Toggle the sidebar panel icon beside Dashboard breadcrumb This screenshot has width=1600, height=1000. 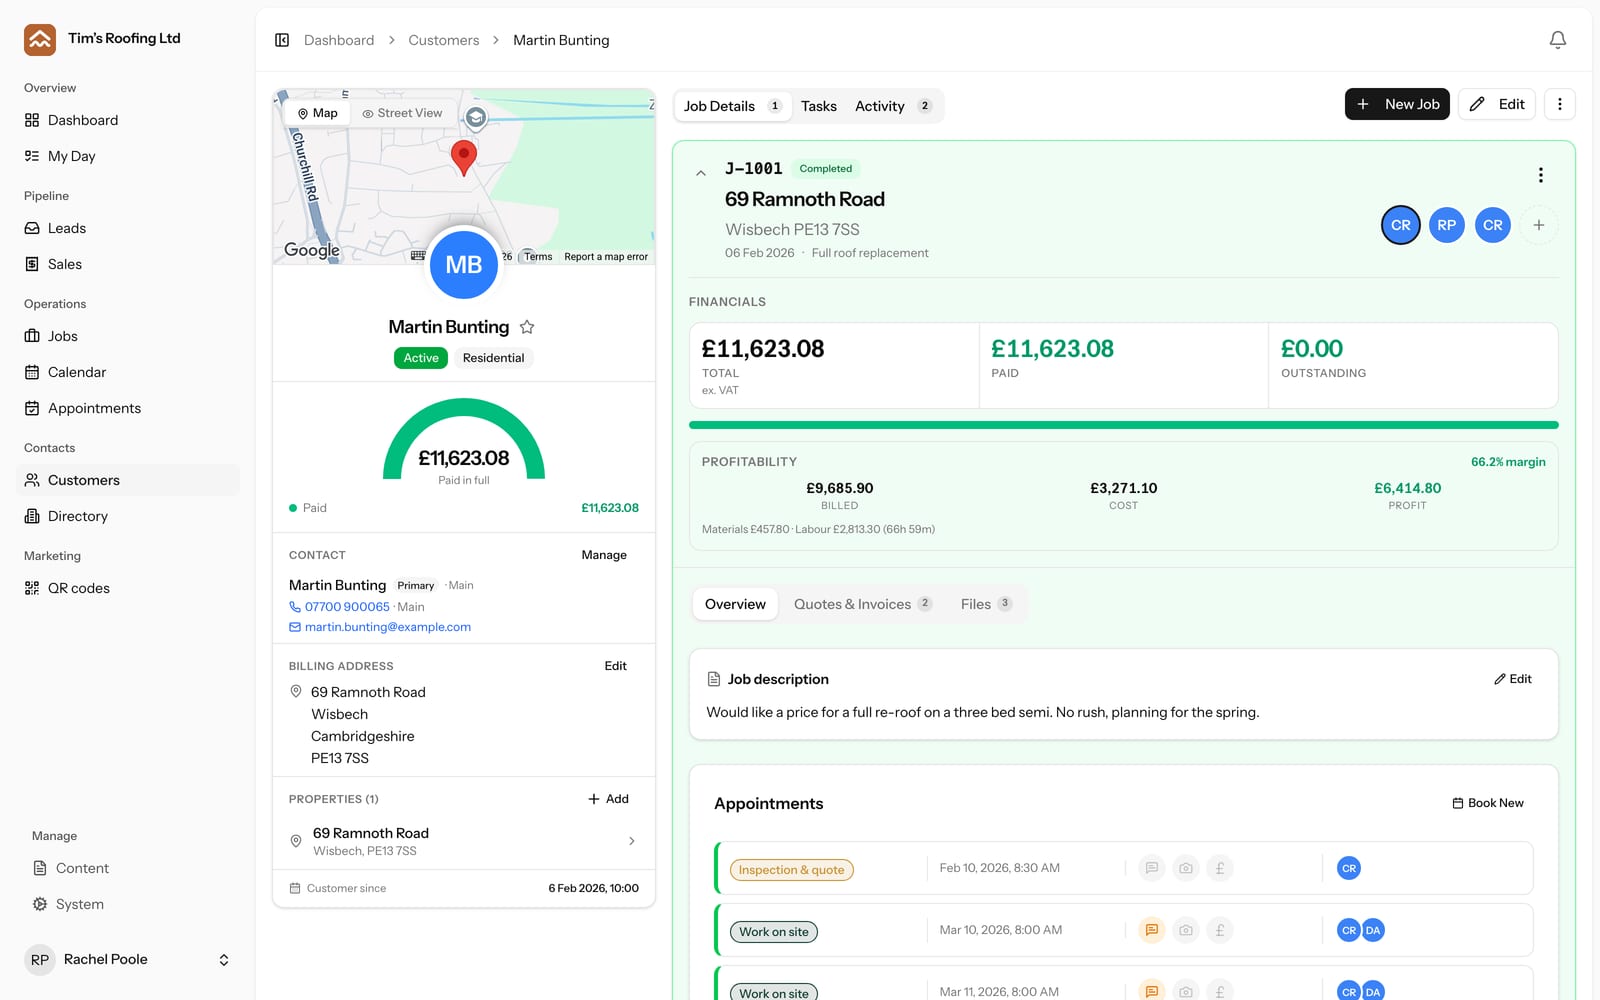coord(282,40)
